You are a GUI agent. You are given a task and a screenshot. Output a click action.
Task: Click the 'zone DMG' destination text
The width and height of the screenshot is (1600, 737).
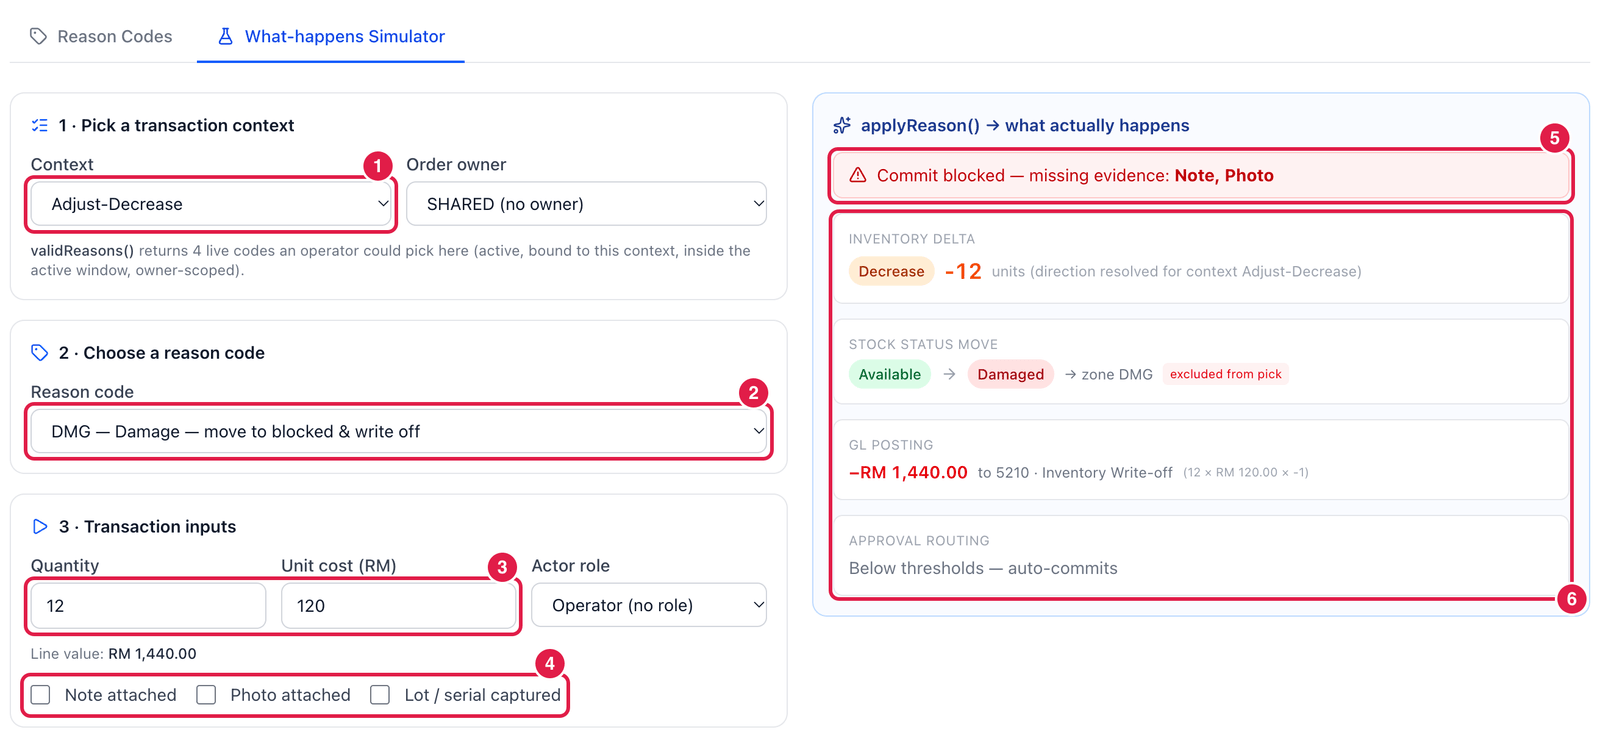pyautogui.click(x=1117, y=374)
